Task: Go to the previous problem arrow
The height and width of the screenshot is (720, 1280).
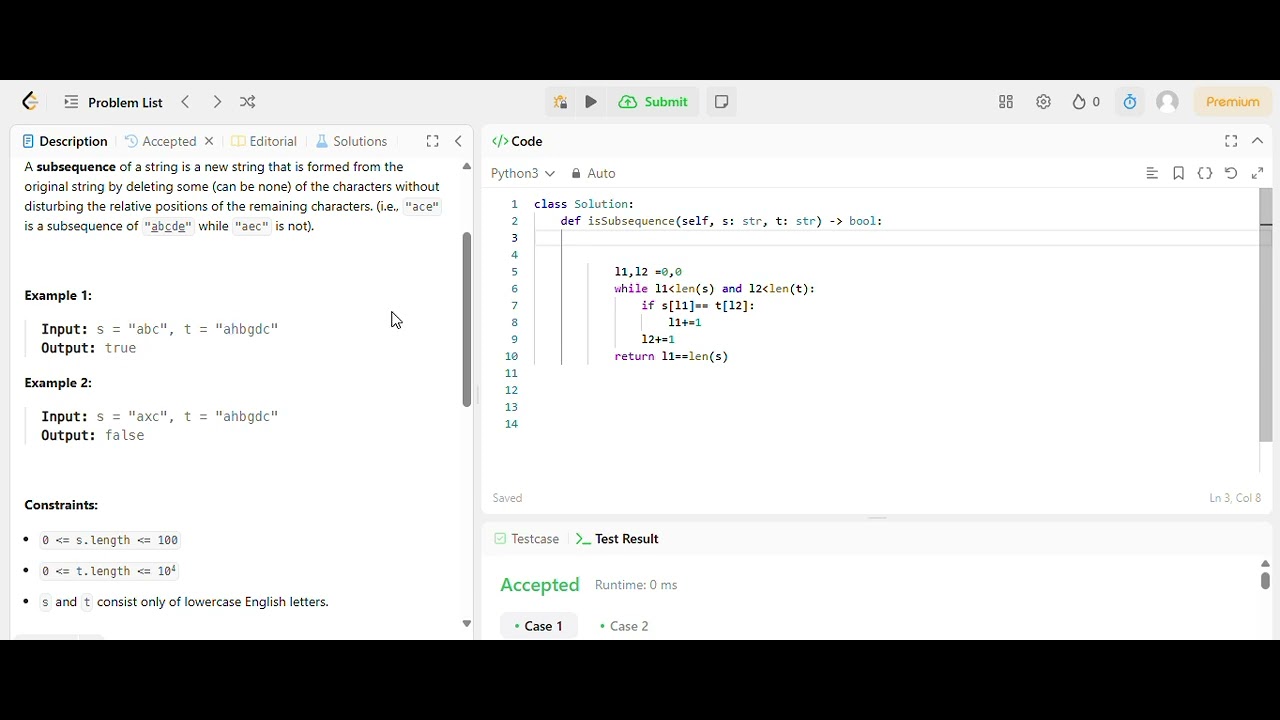Action: tap(185, 102)
